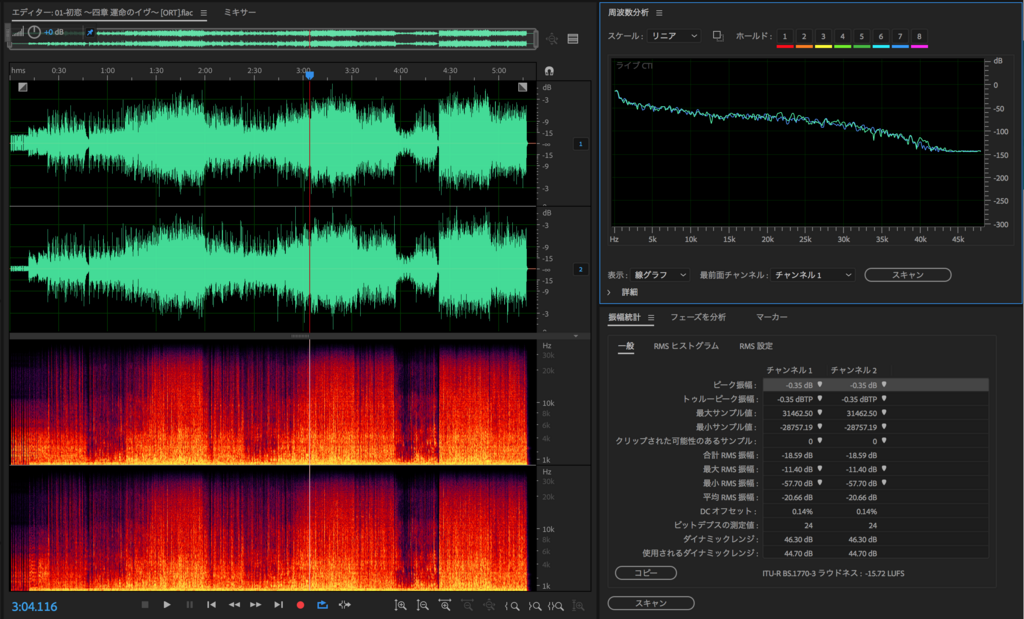The width and height of the screenshot is (1024, 619).
Task: Zoom out amplitude with vertical minus magnifier
Action: point(423,605)
